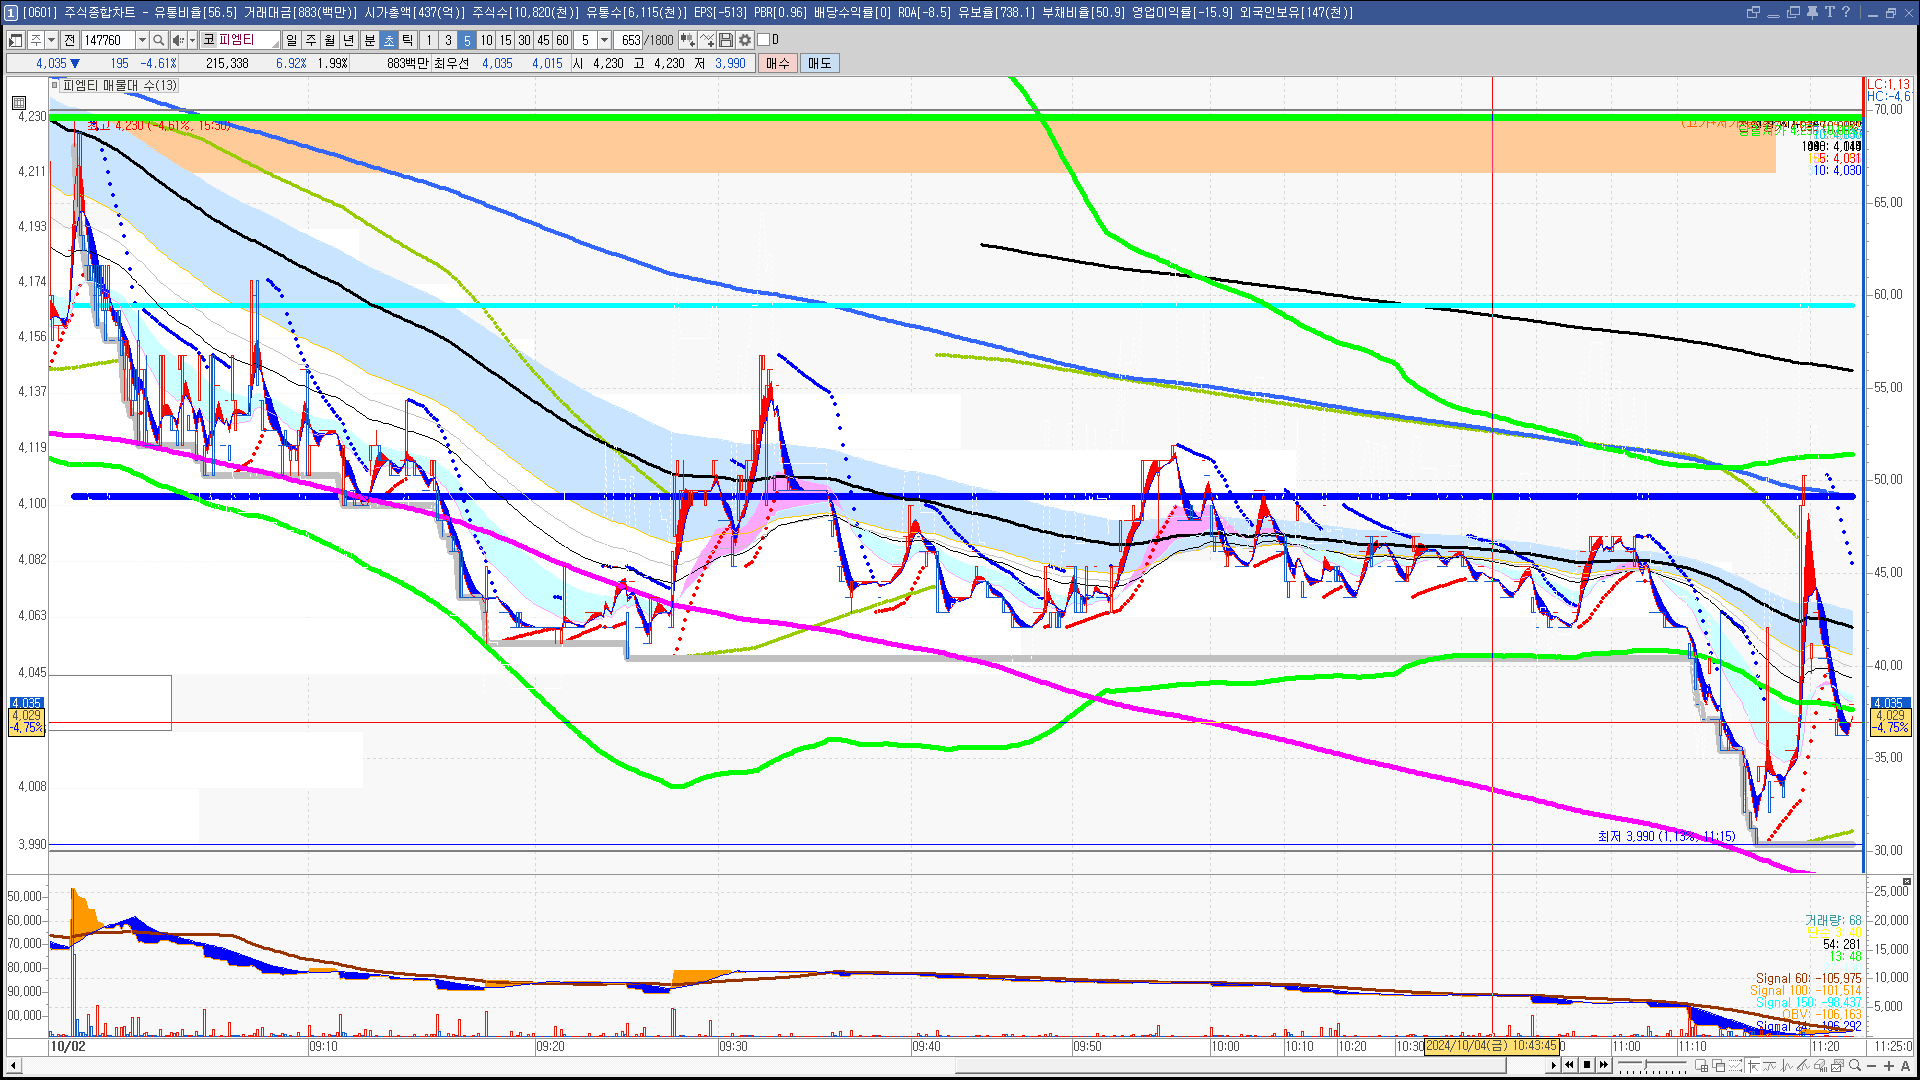Toggle the D checkbox in toolbar

pyautogui.click(x=764, y=40)
